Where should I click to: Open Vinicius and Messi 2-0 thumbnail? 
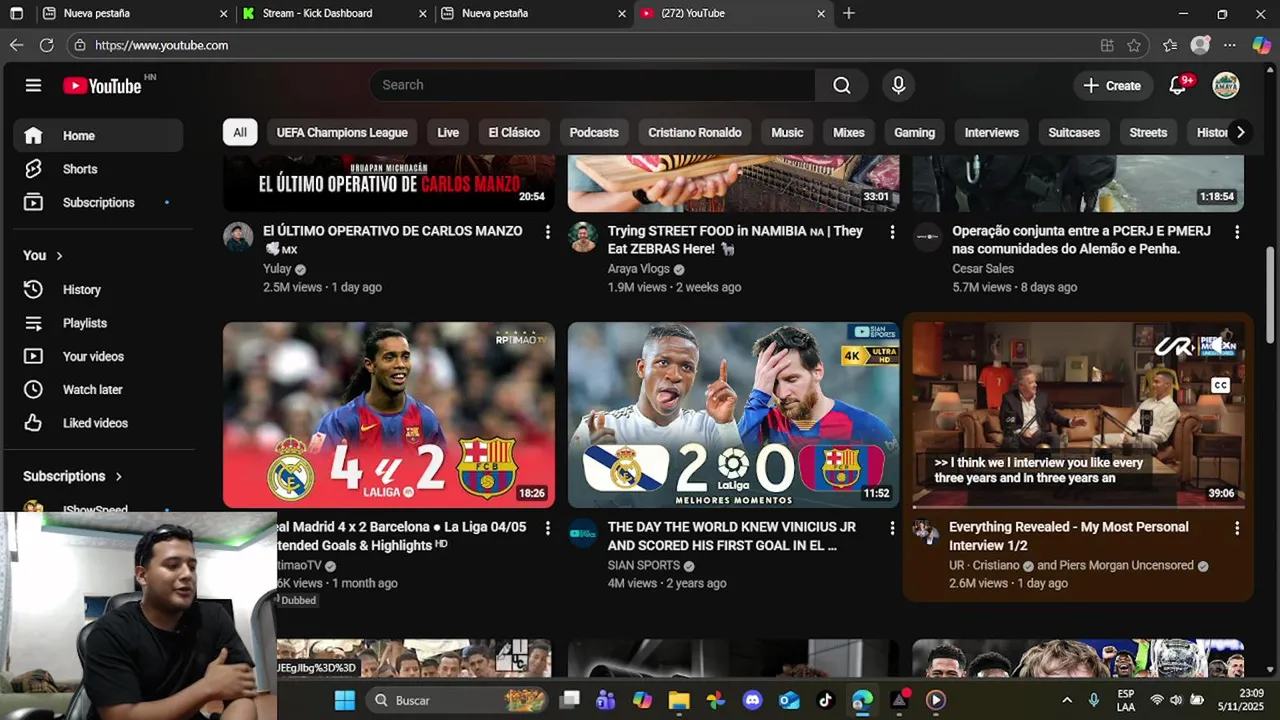pyautogui.click(x=733, y=415)
